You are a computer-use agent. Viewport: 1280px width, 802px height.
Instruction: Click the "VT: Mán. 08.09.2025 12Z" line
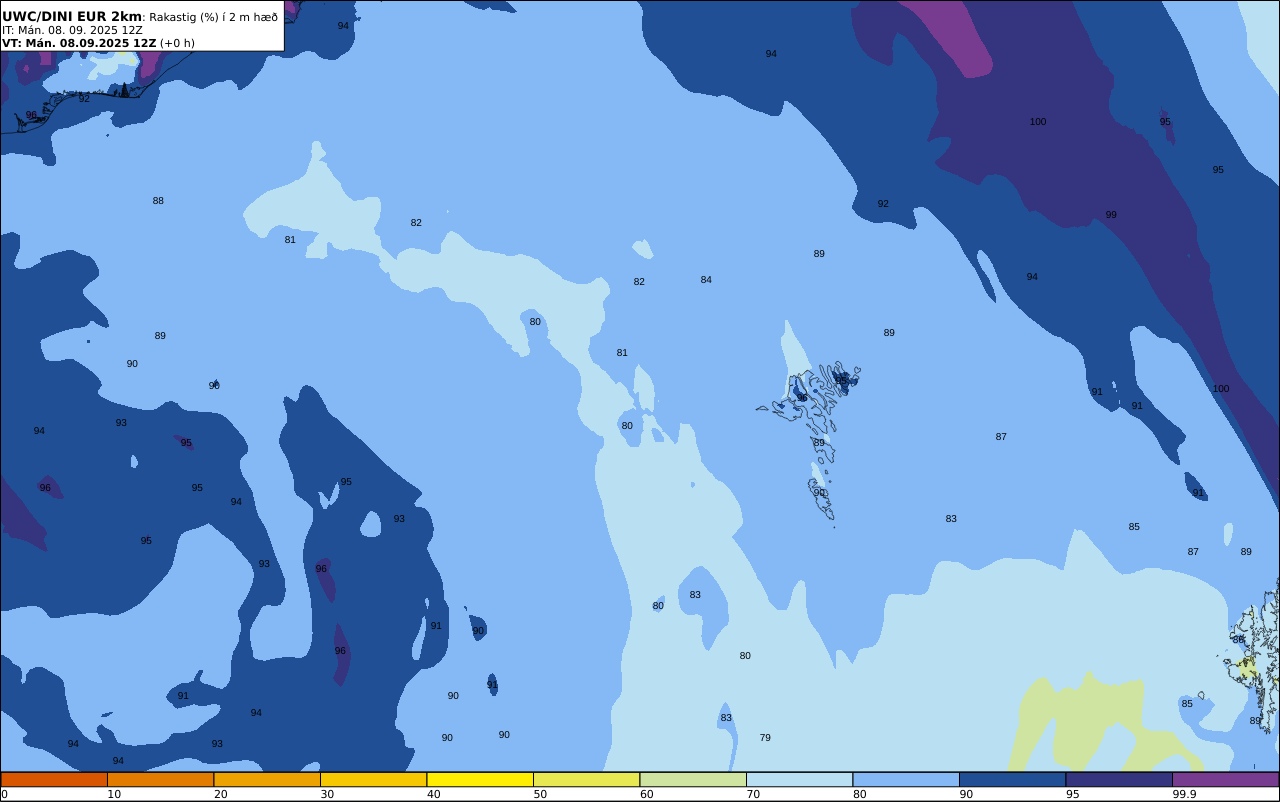[x=79, y=43]
